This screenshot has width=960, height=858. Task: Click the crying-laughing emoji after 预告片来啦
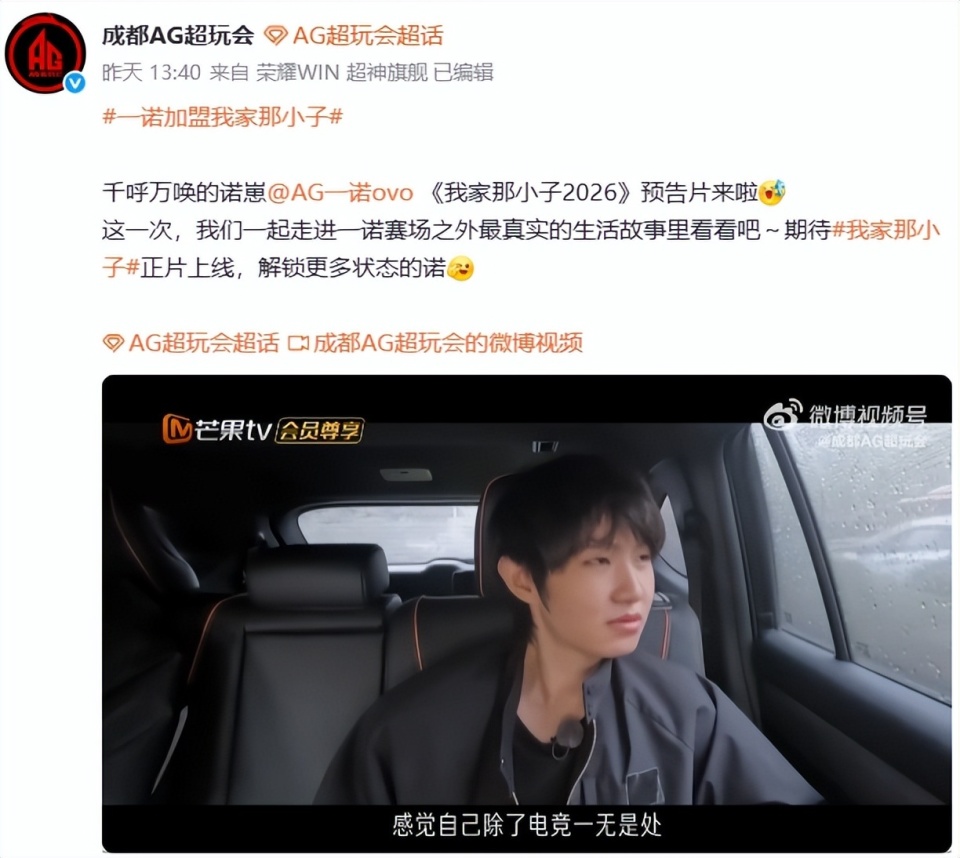[772, 192]
